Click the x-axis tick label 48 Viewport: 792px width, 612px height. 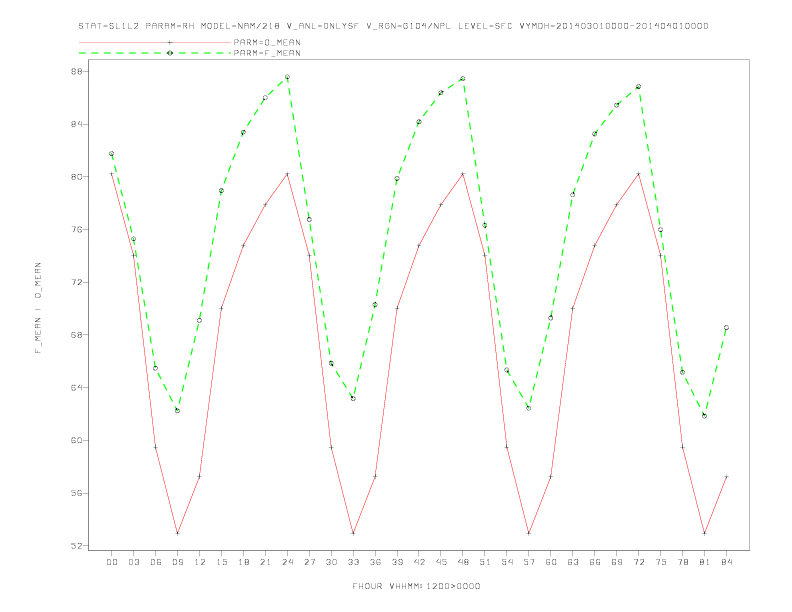(x=463, y=562)
